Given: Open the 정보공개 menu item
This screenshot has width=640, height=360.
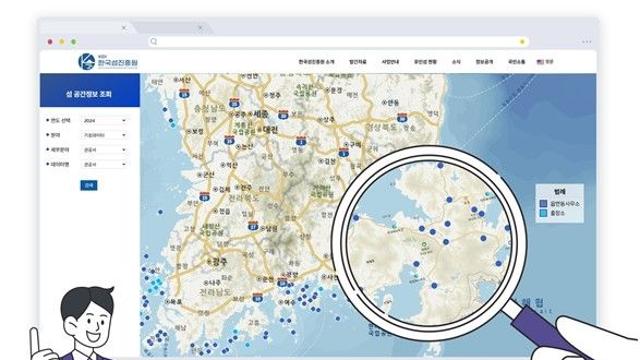Looking at the screenshot, I should click(484, 62).
